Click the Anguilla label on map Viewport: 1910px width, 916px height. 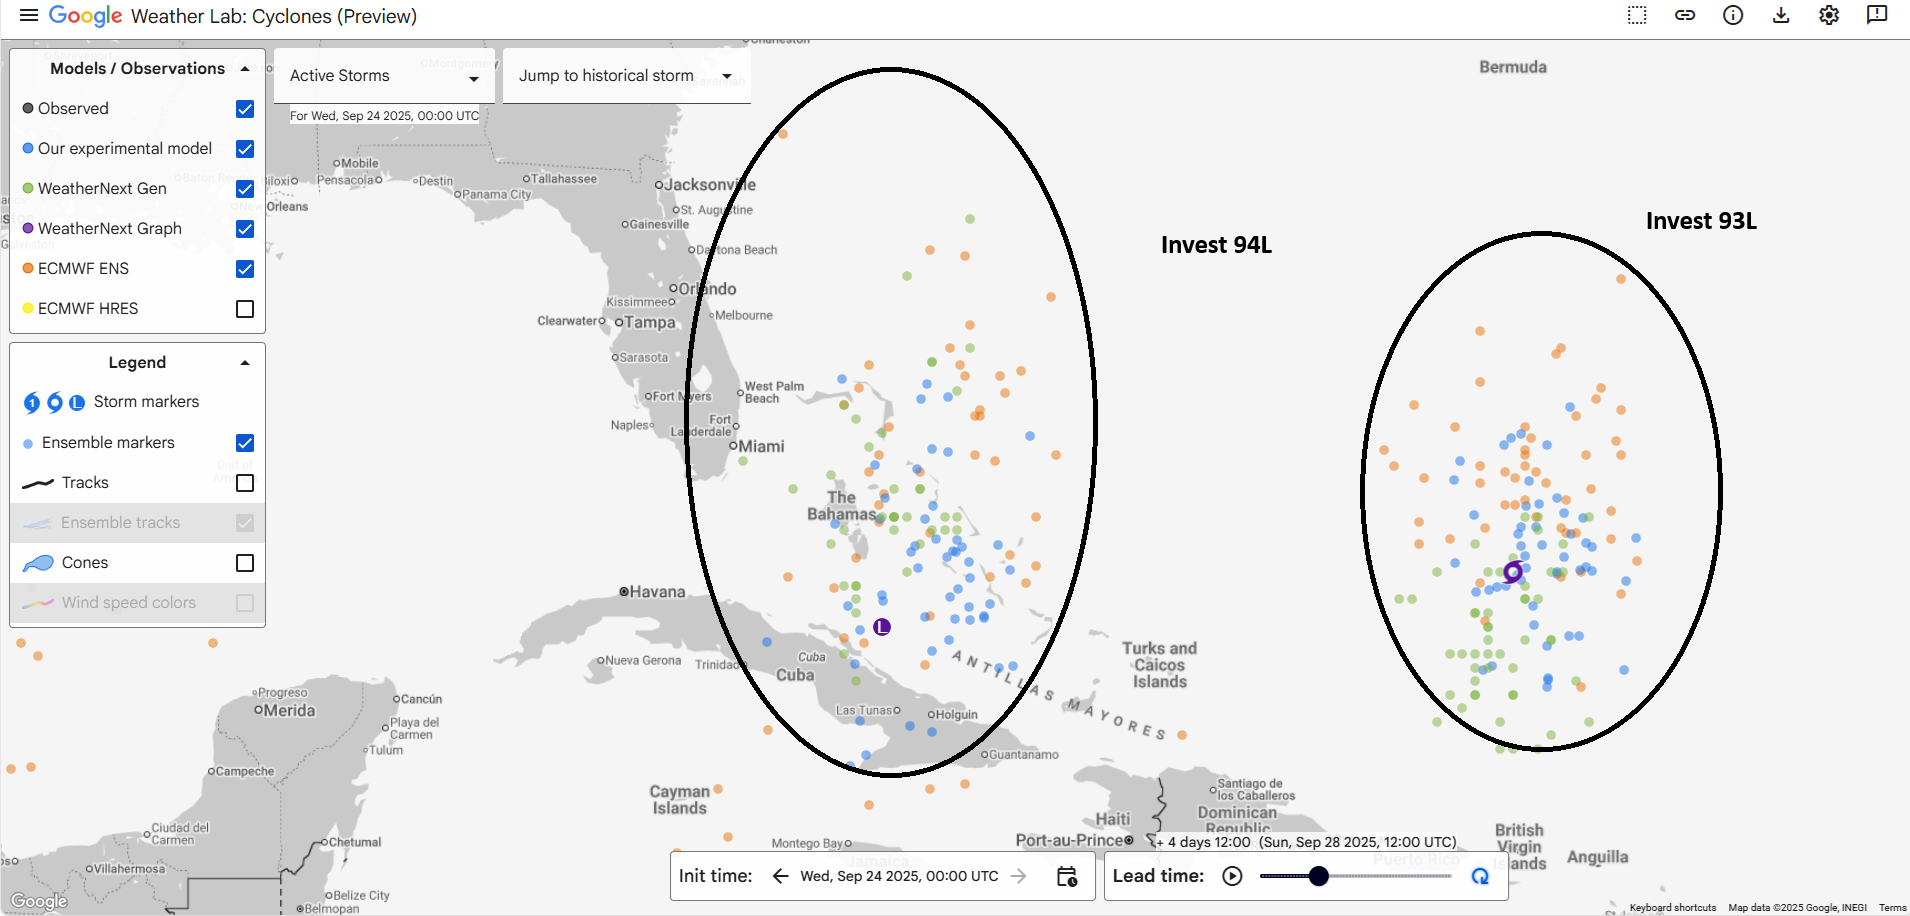click(1597, 857)
